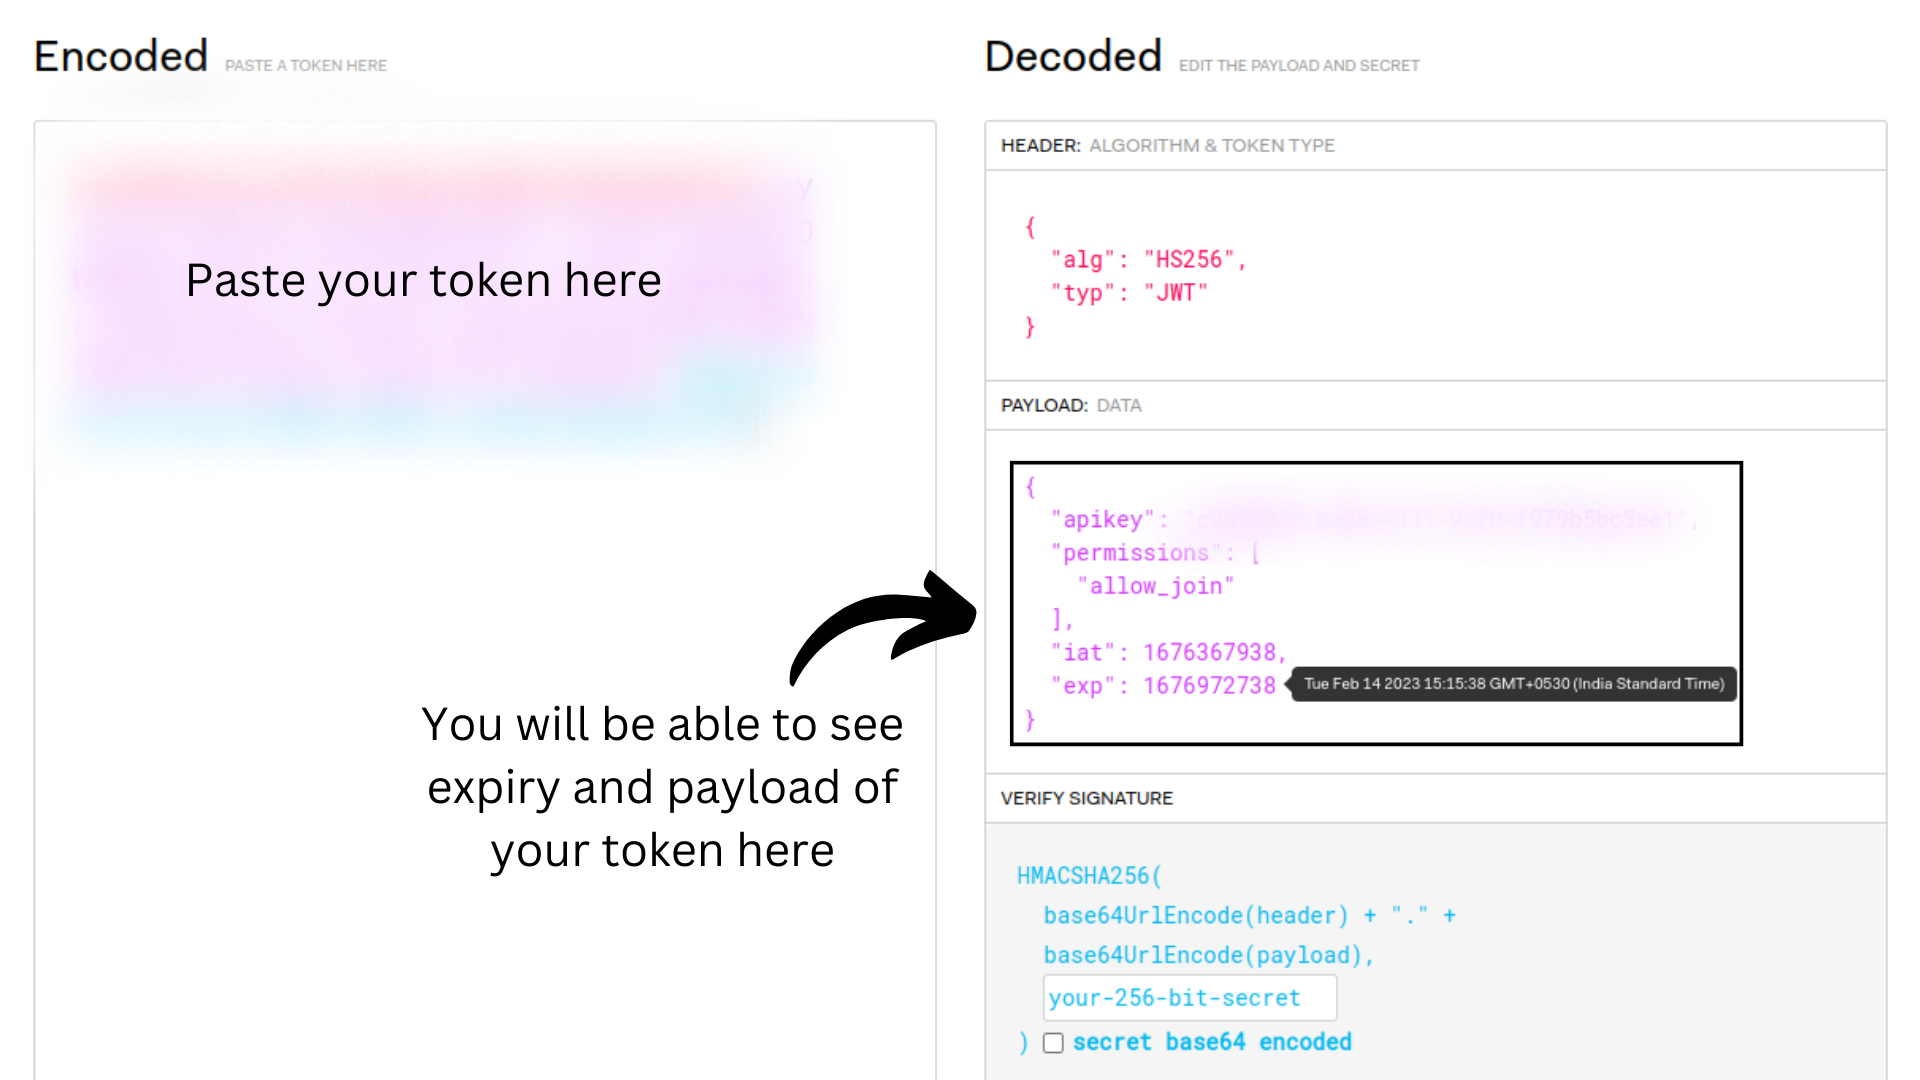Image resolution: width=1920 pixels, height=1080 pixels.
Task: Click the Decoded heading
Action: coord(1073,56)
